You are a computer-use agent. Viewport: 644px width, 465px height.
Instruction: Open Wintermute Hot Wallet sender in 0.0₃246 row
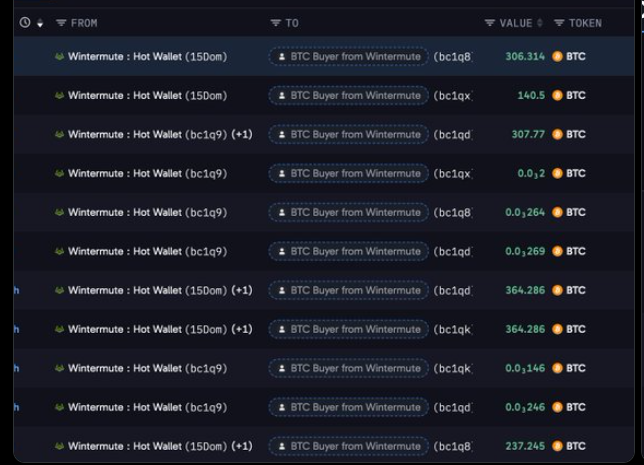coord(147,407)
